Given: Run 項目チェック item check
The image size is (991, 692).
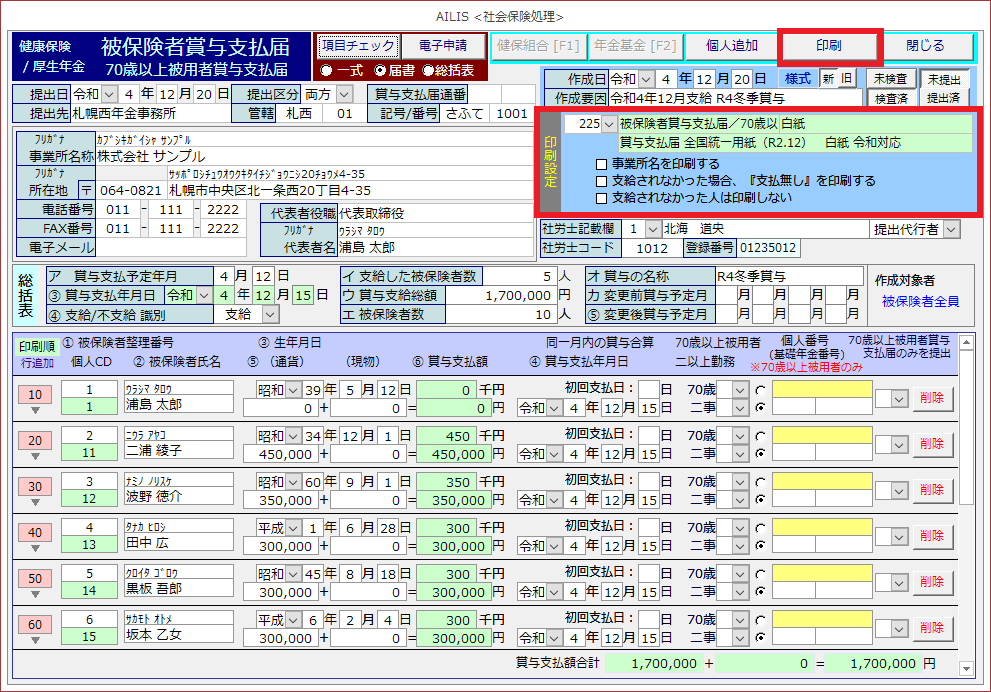Looking at the screenshot, I should click(357, 46).
